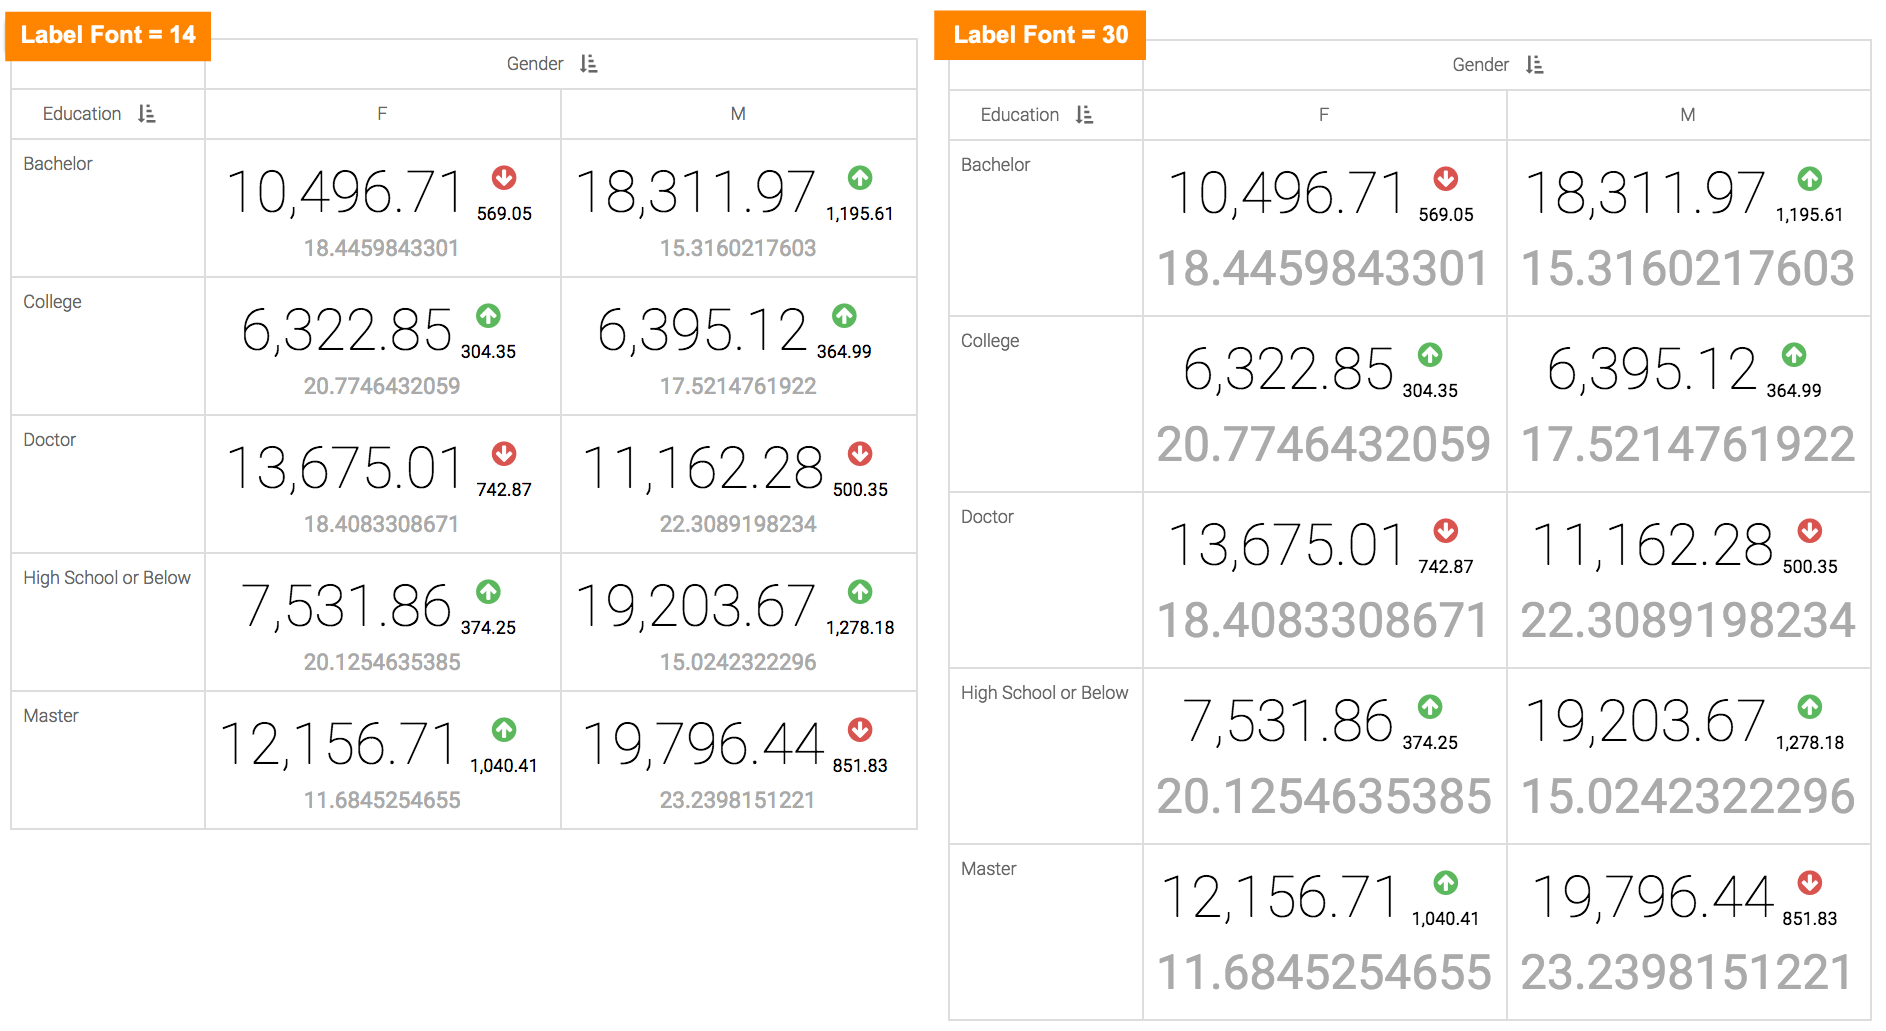Screen dimensions: 1886x1031
Task: Click red down arrow beside 19,796.44 in right table
Action: (1810, 883)
